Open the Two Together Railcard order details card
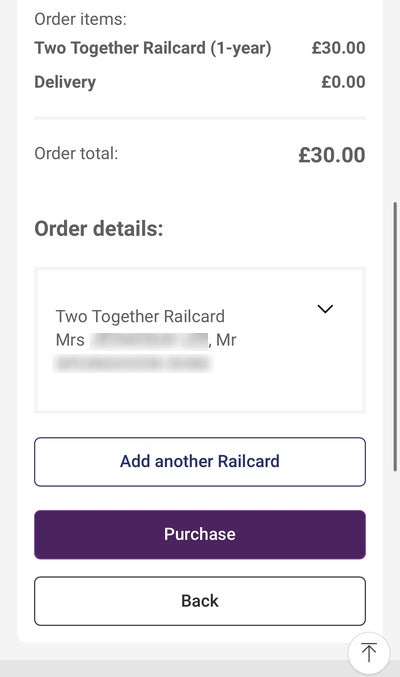 coord(200,340)
